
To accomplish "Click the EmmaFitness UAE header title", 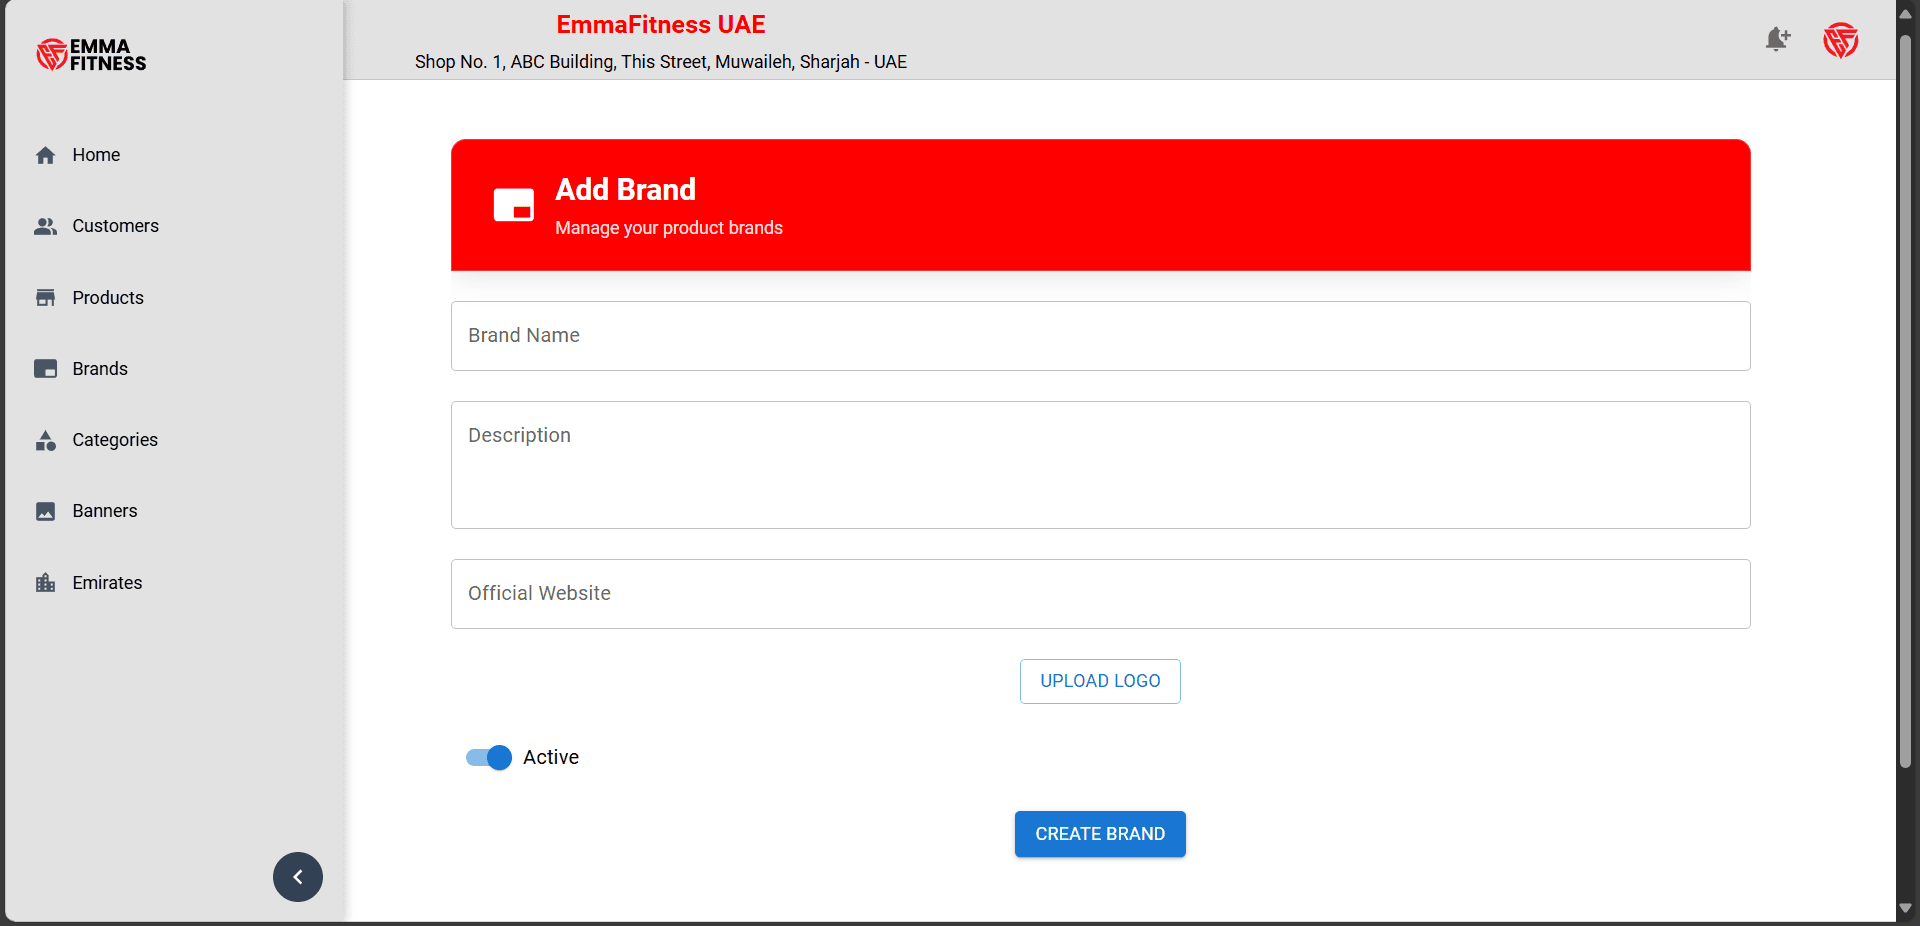I will [x=661, y=24].
